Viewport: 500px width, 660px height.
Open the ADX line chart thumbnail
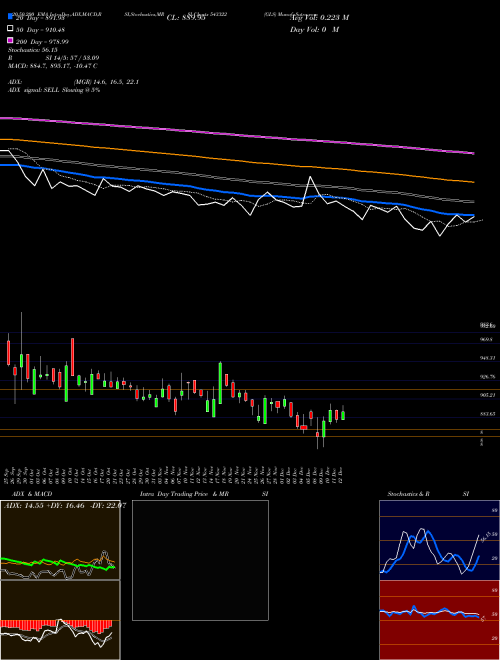(60, 540)
